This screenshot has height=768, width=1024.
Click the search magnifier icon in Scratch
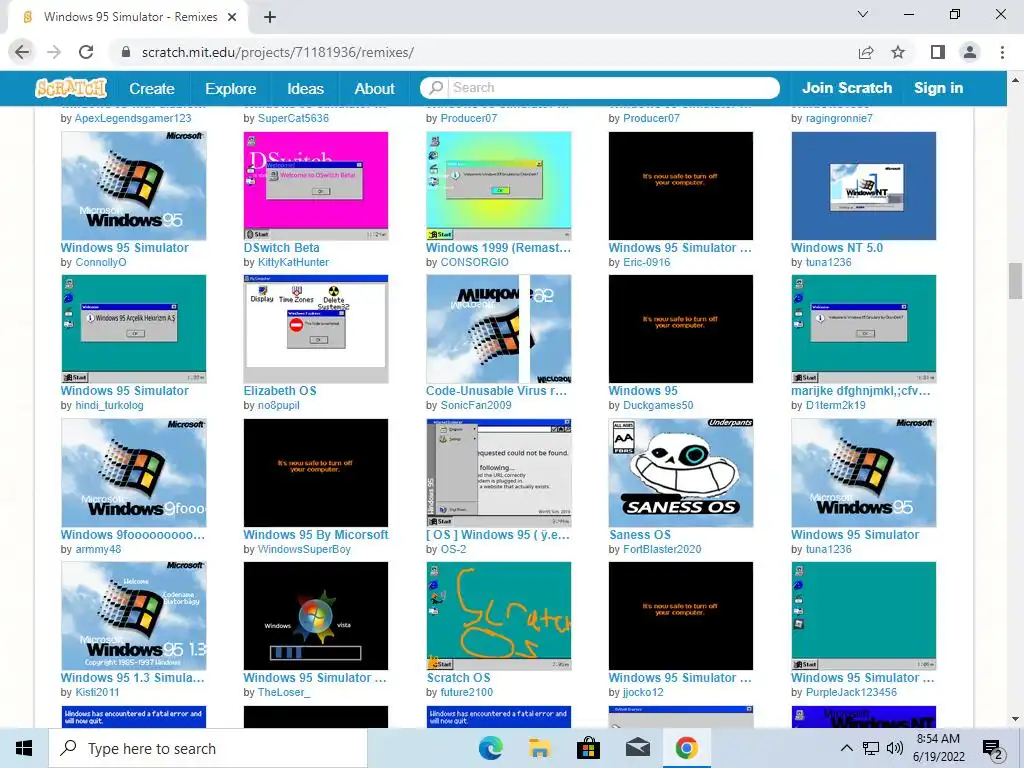(436, 88)
